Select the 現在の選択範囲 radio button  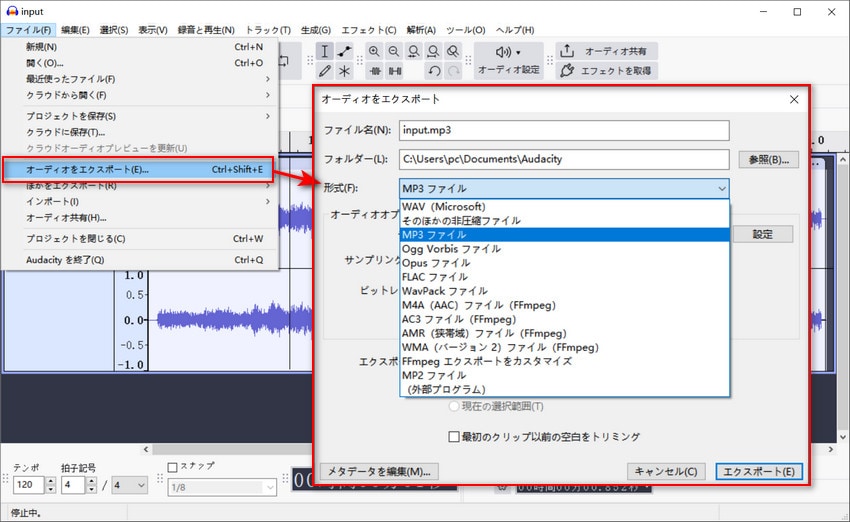(454, 406)
